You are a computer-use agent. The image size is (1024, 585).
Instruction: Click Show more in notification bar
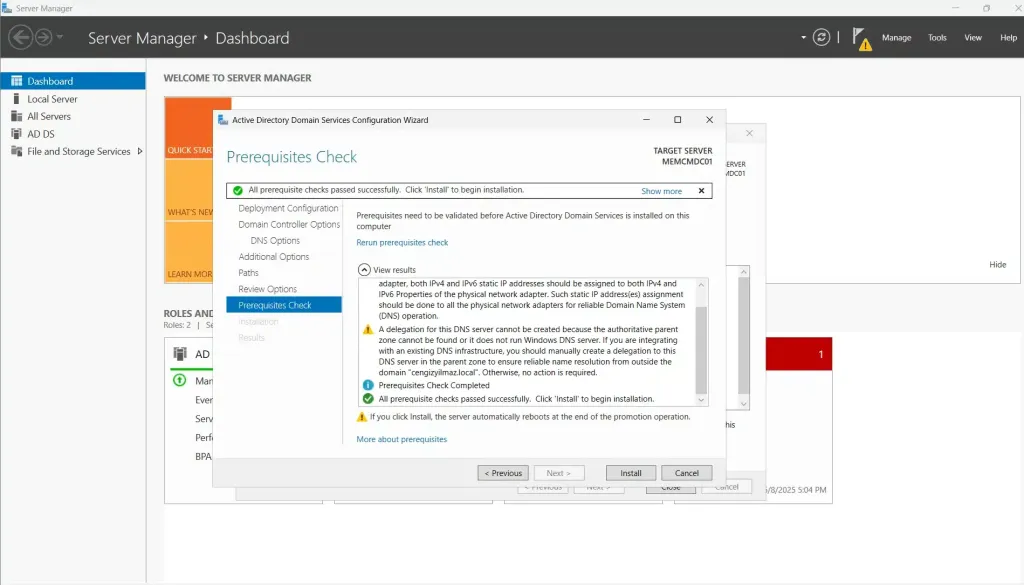(x=661, y=191)
